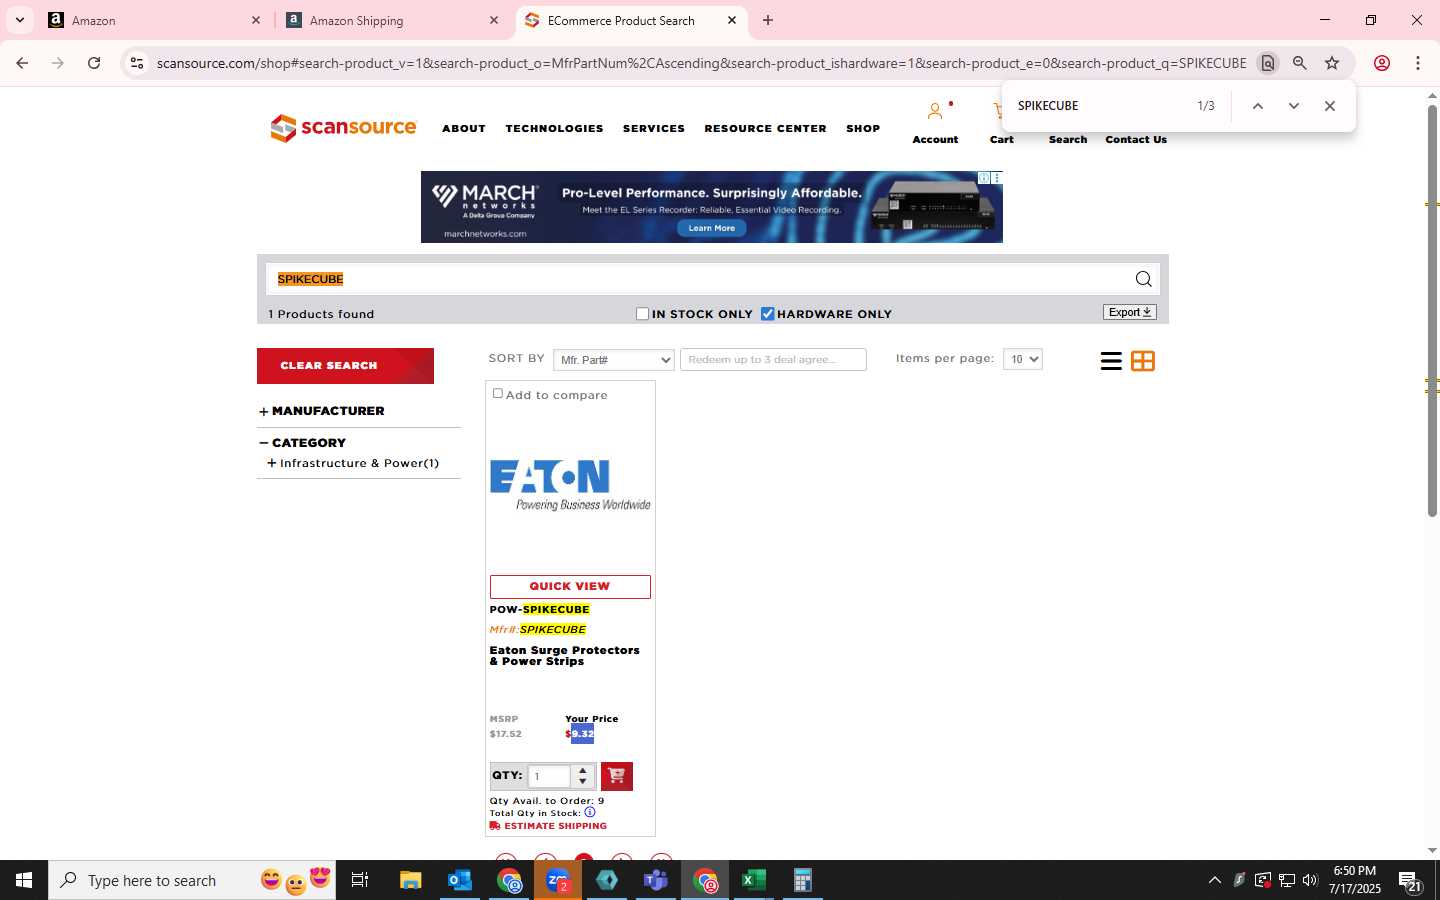Open Calculator from the taskbar

point(802,880)
